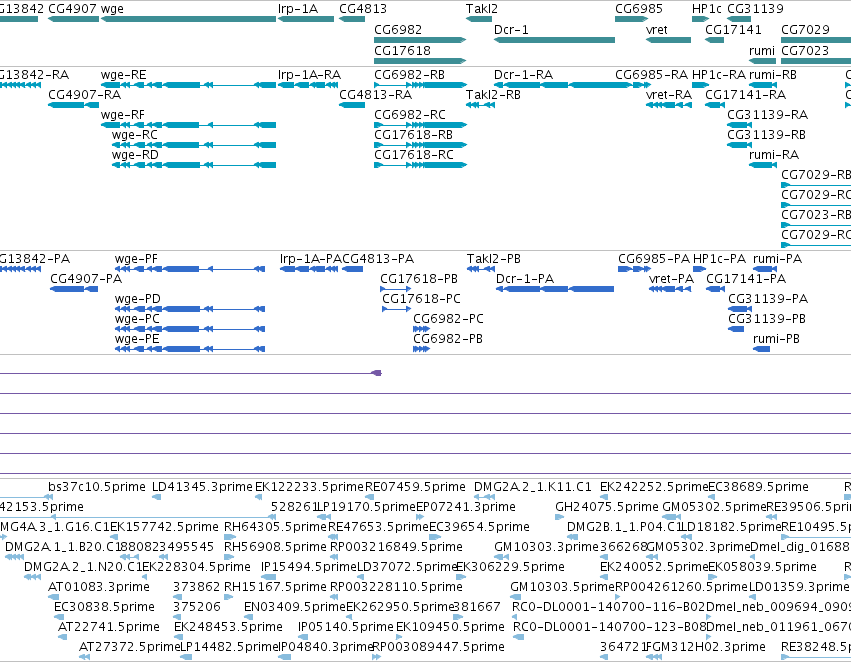This screenshot has width=851, height=662.
Task: Select the CG17618-RC transcript label
Action: click(x=414, y=155)
